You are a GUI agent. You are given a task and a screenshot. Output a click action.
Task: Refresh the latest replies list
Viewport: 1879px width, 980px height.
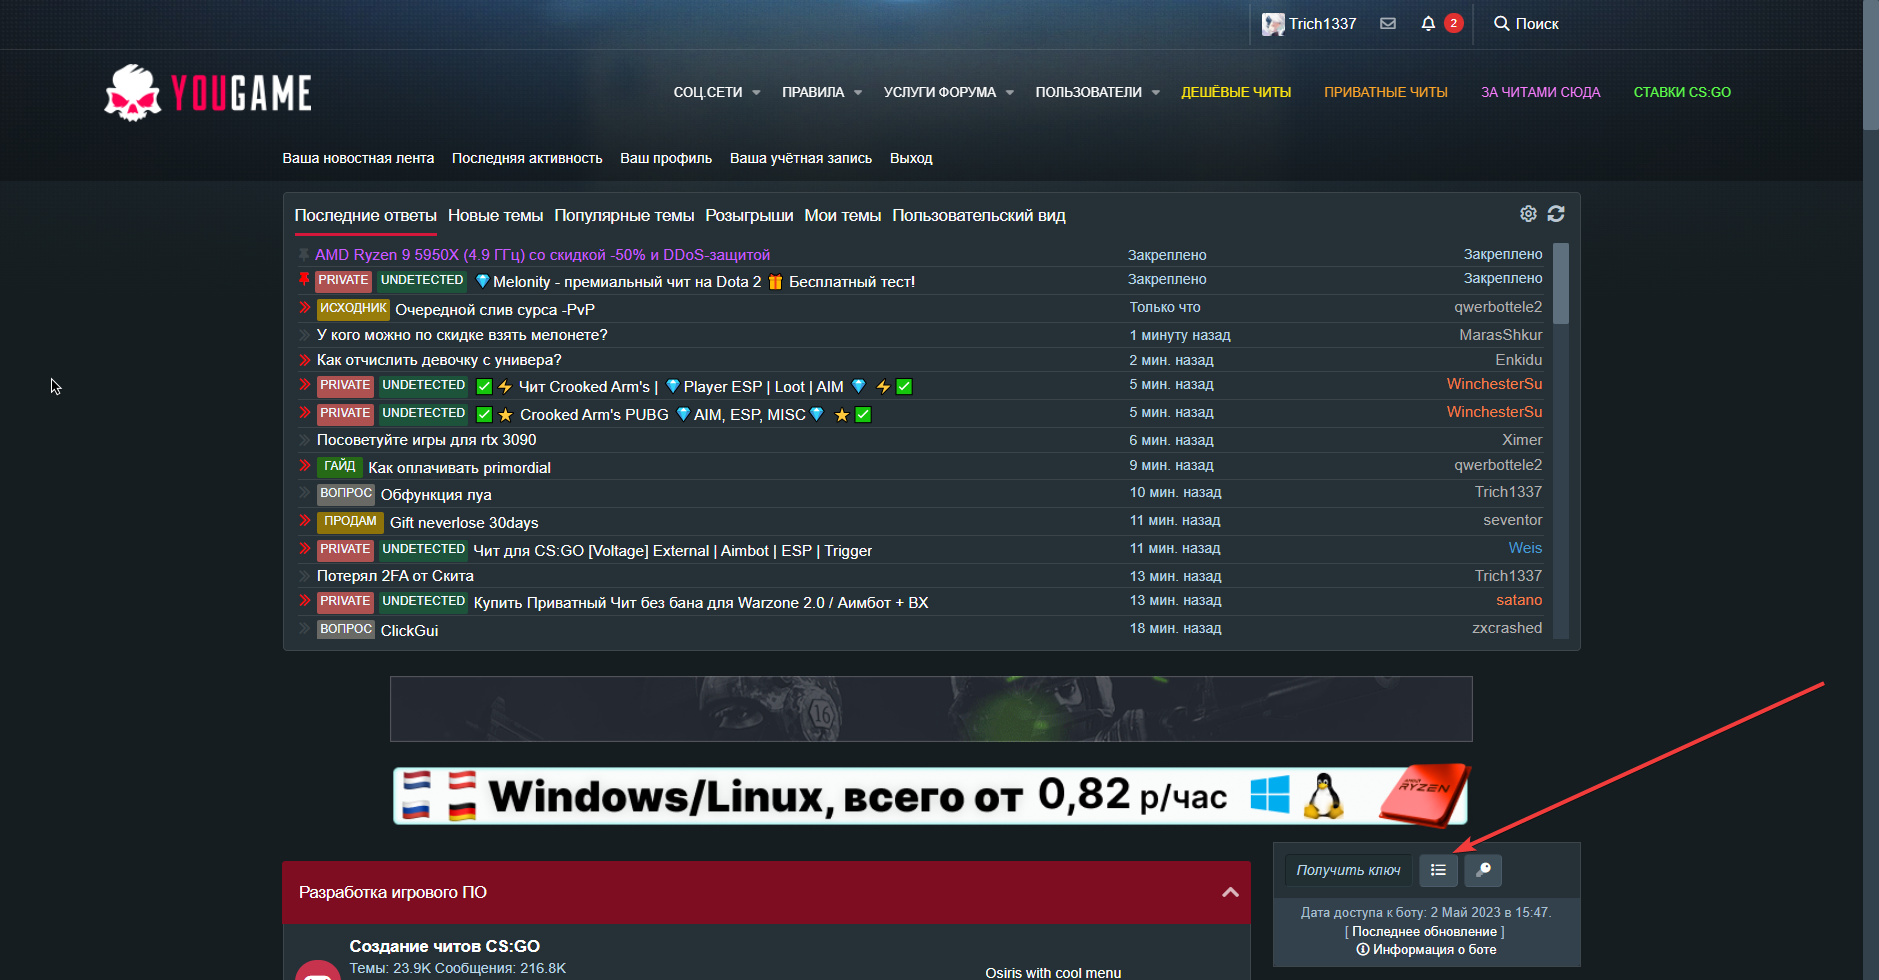1556,214
